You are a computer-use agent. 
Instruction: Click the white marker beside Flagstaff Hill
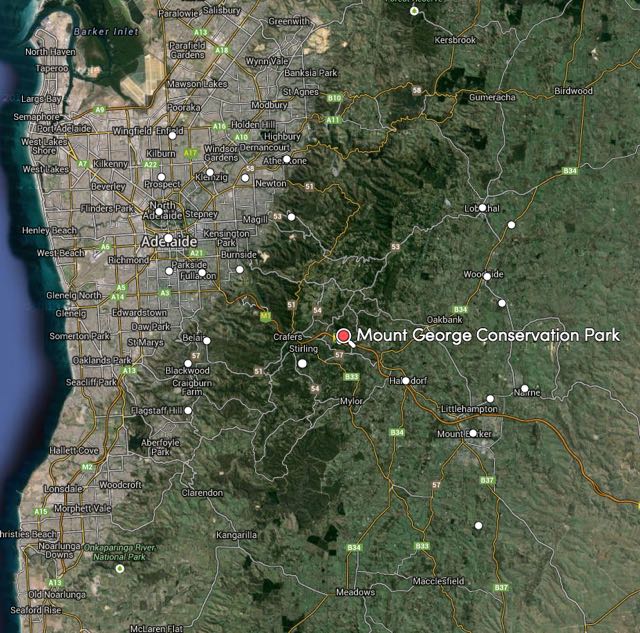pos(187,410)
